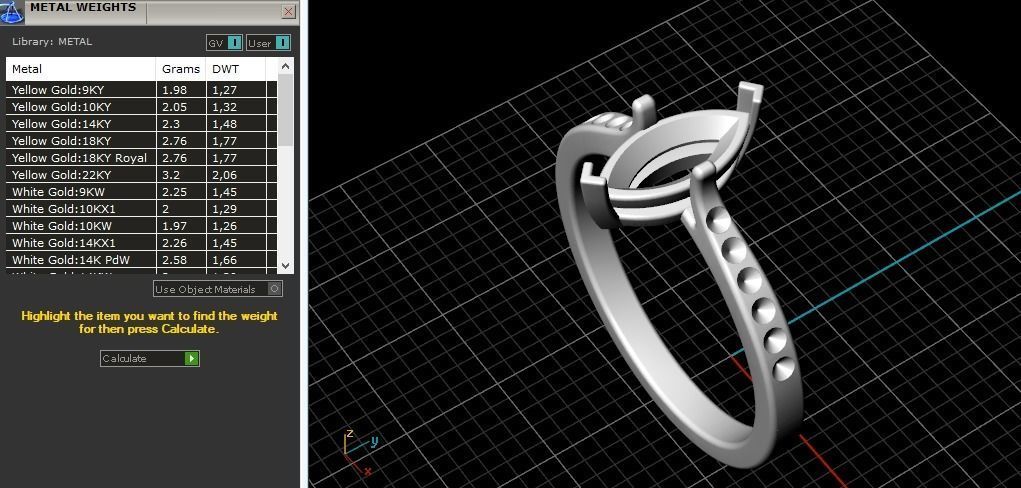This screenshot has height=488, width=1021.
Task: Select the Yellow Gold:9KY row
Action: click(141, 90)
